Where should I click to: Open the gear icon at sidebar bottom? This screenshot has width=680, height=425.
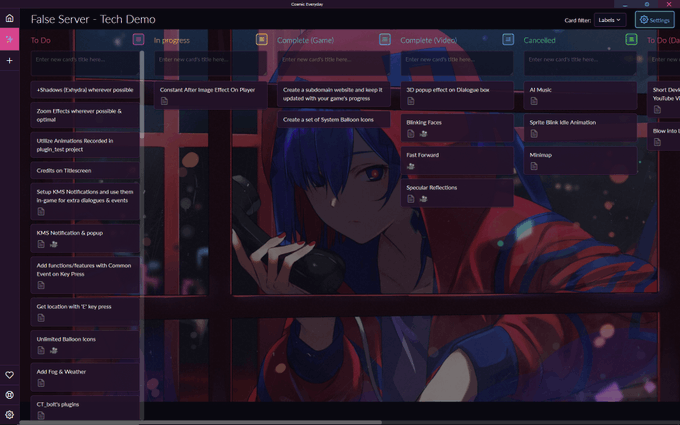pyautogui.click(x=10, y=415)
